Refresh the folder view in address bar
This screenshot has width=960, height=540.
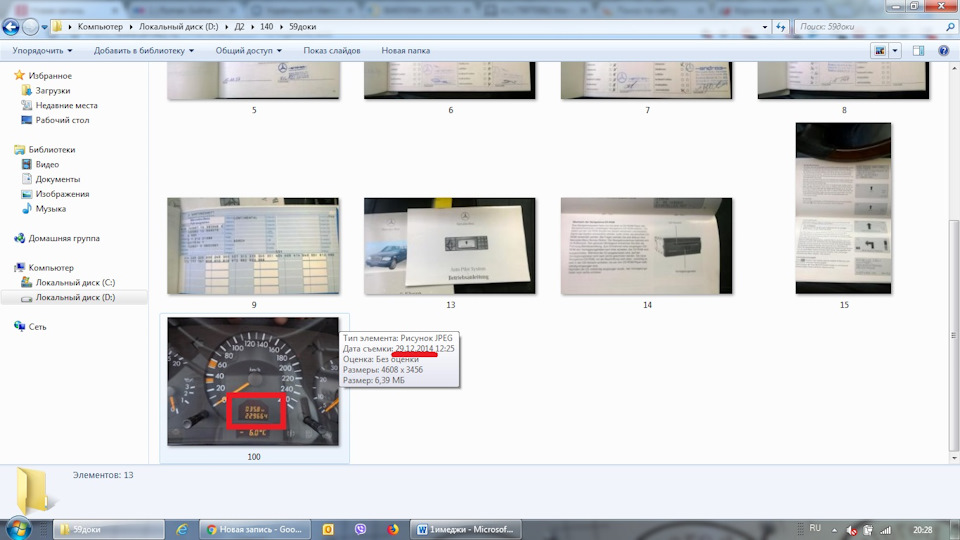click(x=781, y=27)
